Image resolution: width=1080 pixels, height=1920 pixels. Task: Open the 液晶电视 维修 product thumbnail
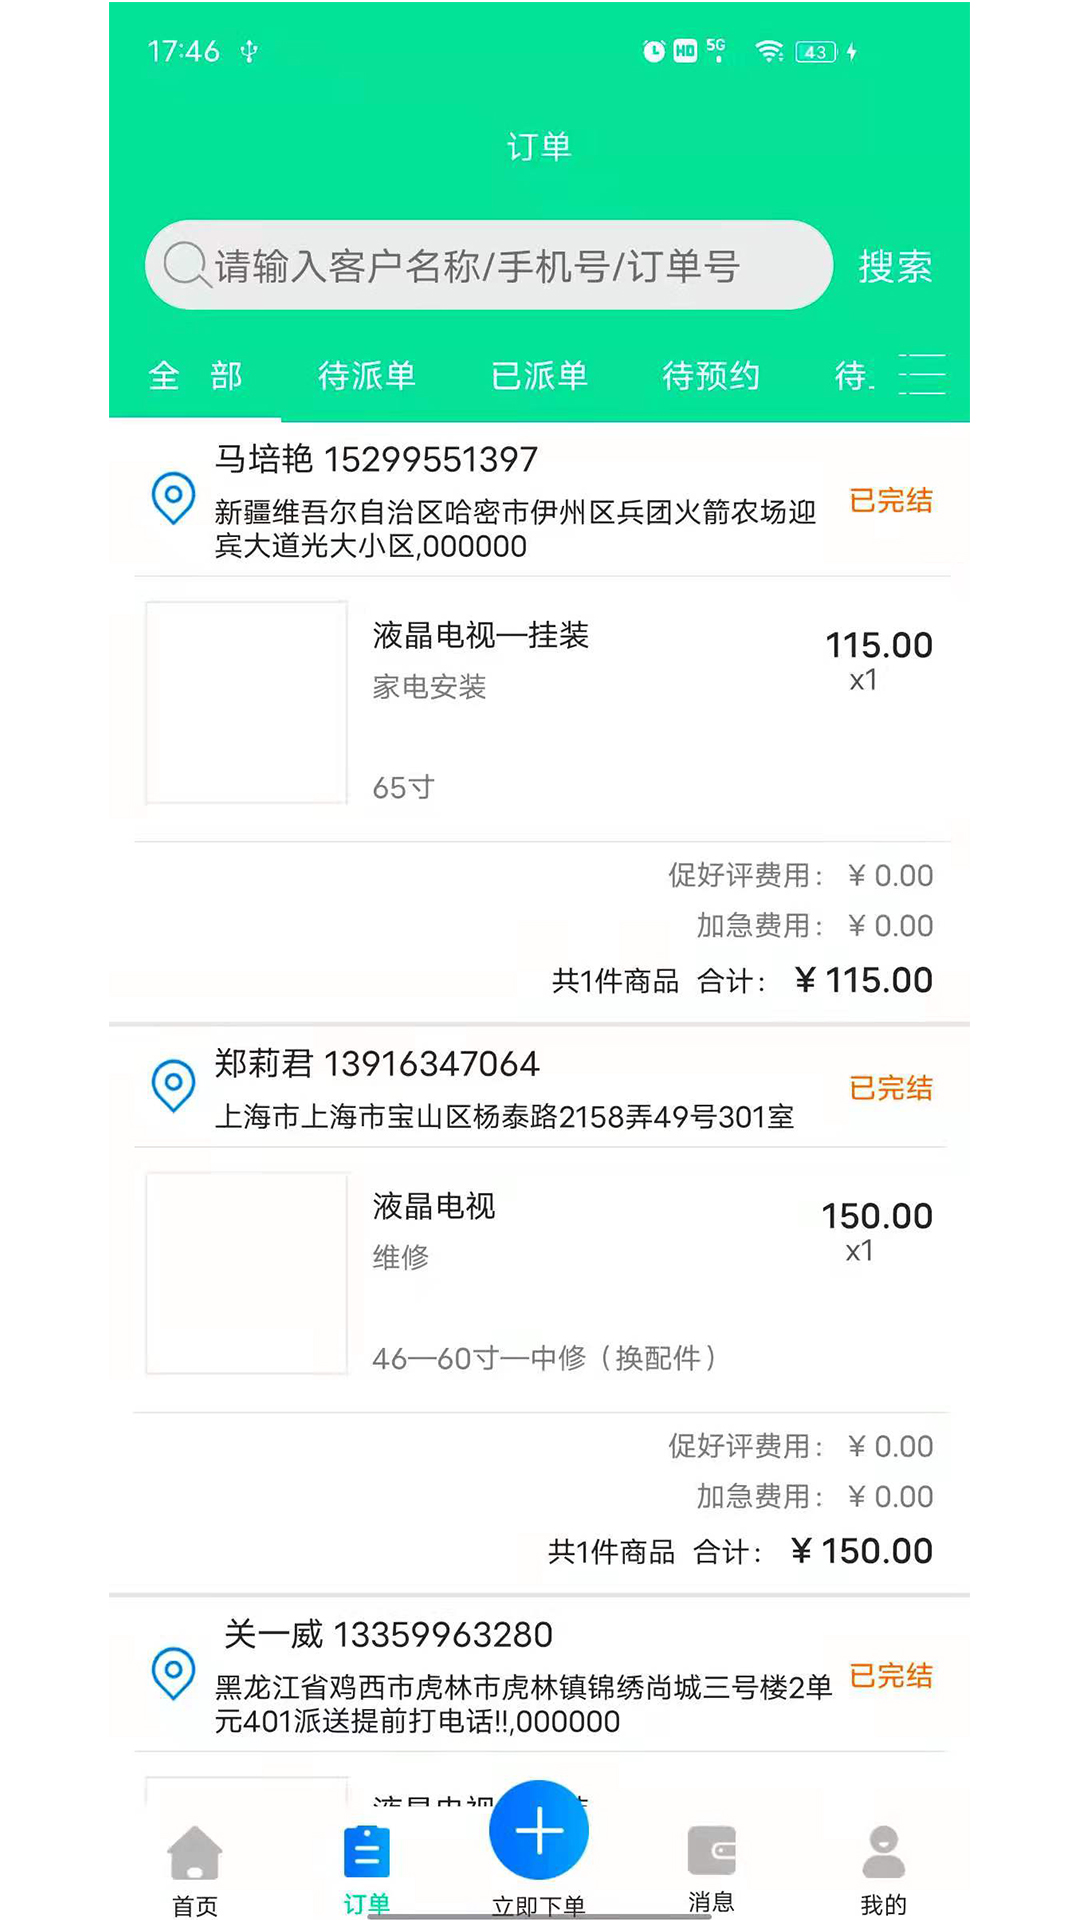coord(246,1273)
